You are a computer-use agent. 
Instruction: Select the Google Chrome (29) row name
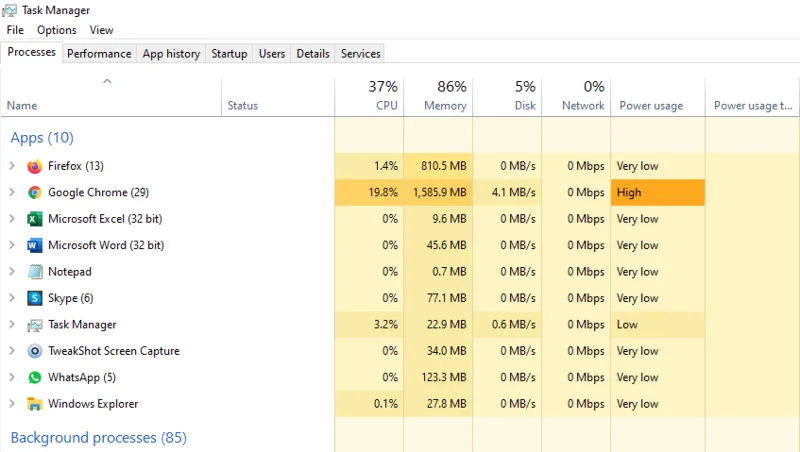[98, 192]
